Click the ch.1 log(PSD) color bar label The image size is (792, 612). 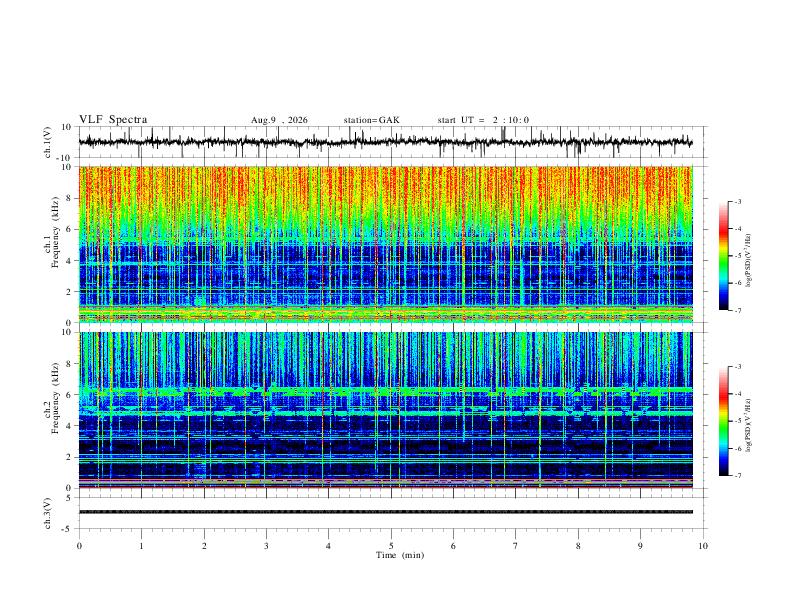point(749,261)
